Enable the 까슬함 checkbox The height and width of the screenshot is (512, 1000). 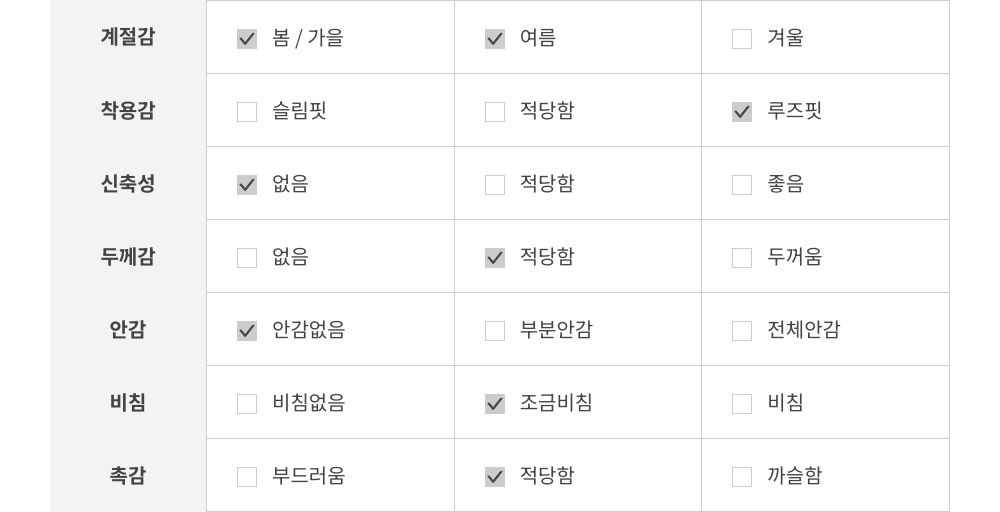coord(742,477)
